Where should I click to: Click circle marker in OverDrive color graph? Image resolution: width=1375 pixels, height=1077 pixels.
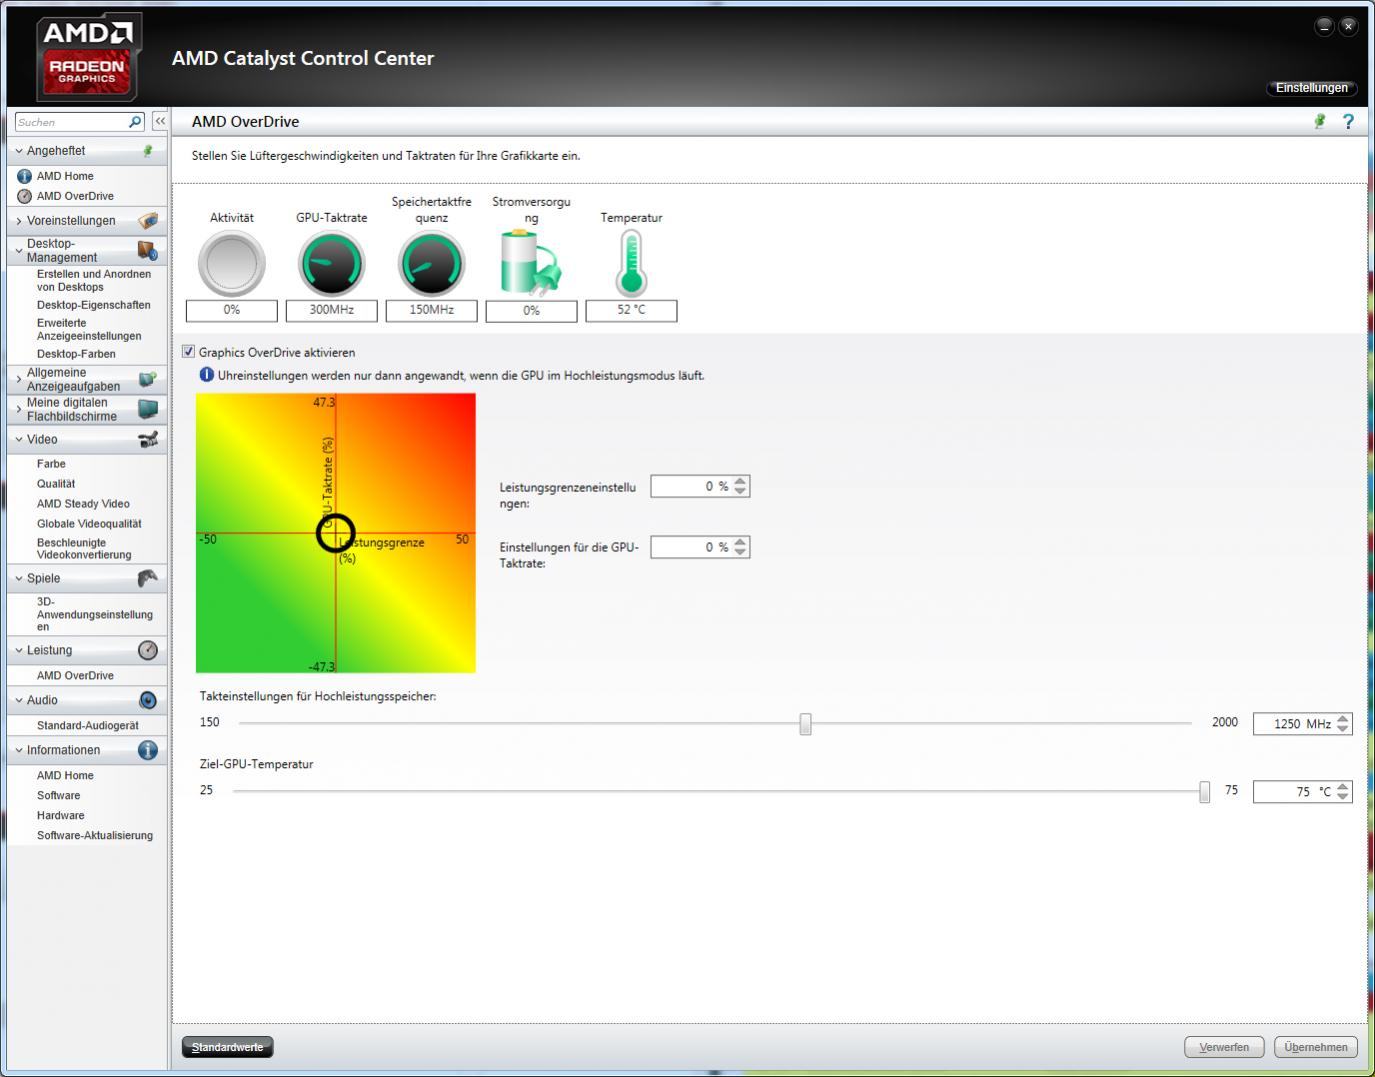[x=335, y=533]
